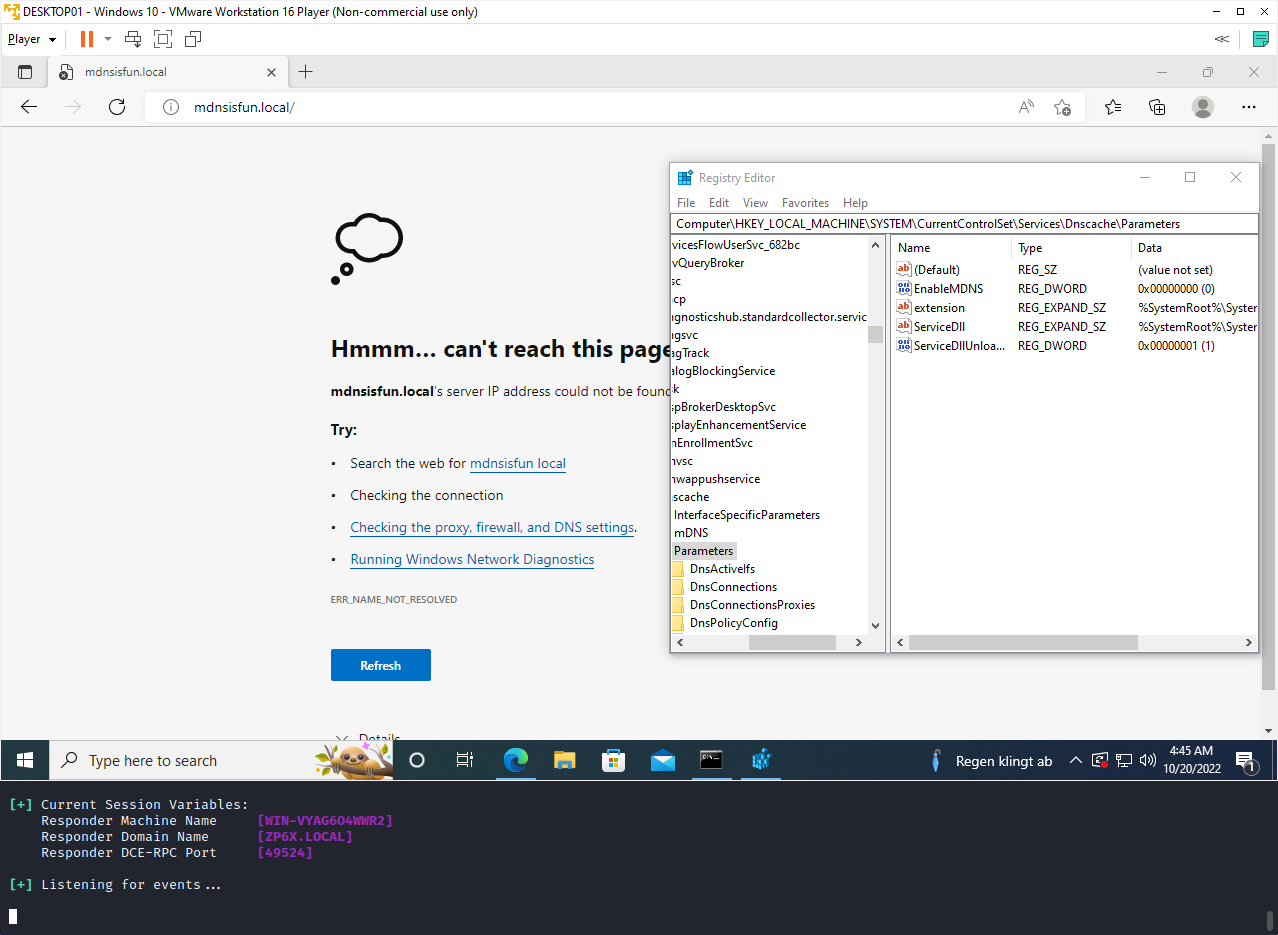Follow the 'mdnsisfun local' web search link

(518, 463)
